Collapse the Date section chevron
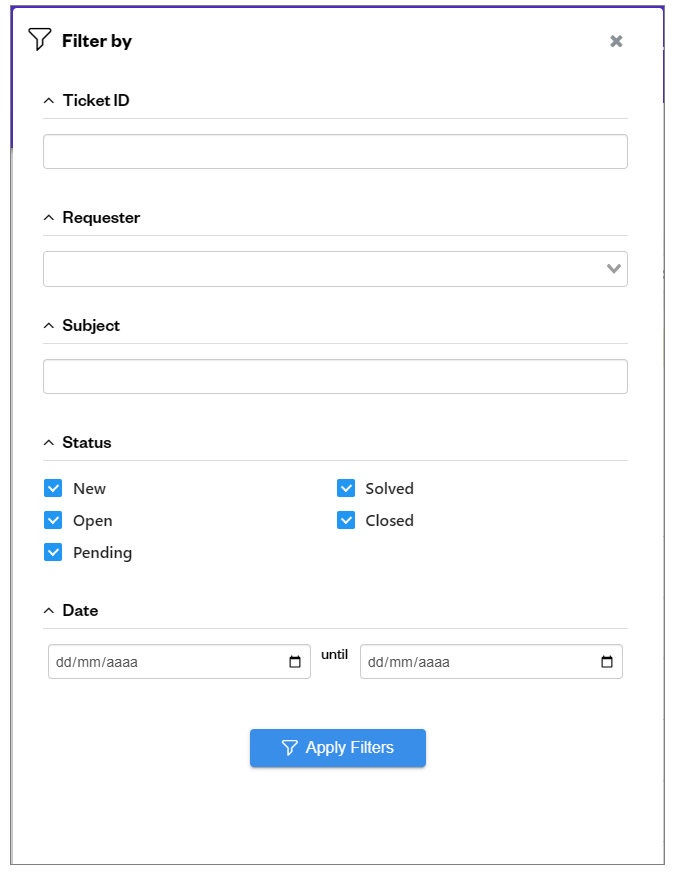The height and width of the screenshot is (872, 675). [49, 610]
